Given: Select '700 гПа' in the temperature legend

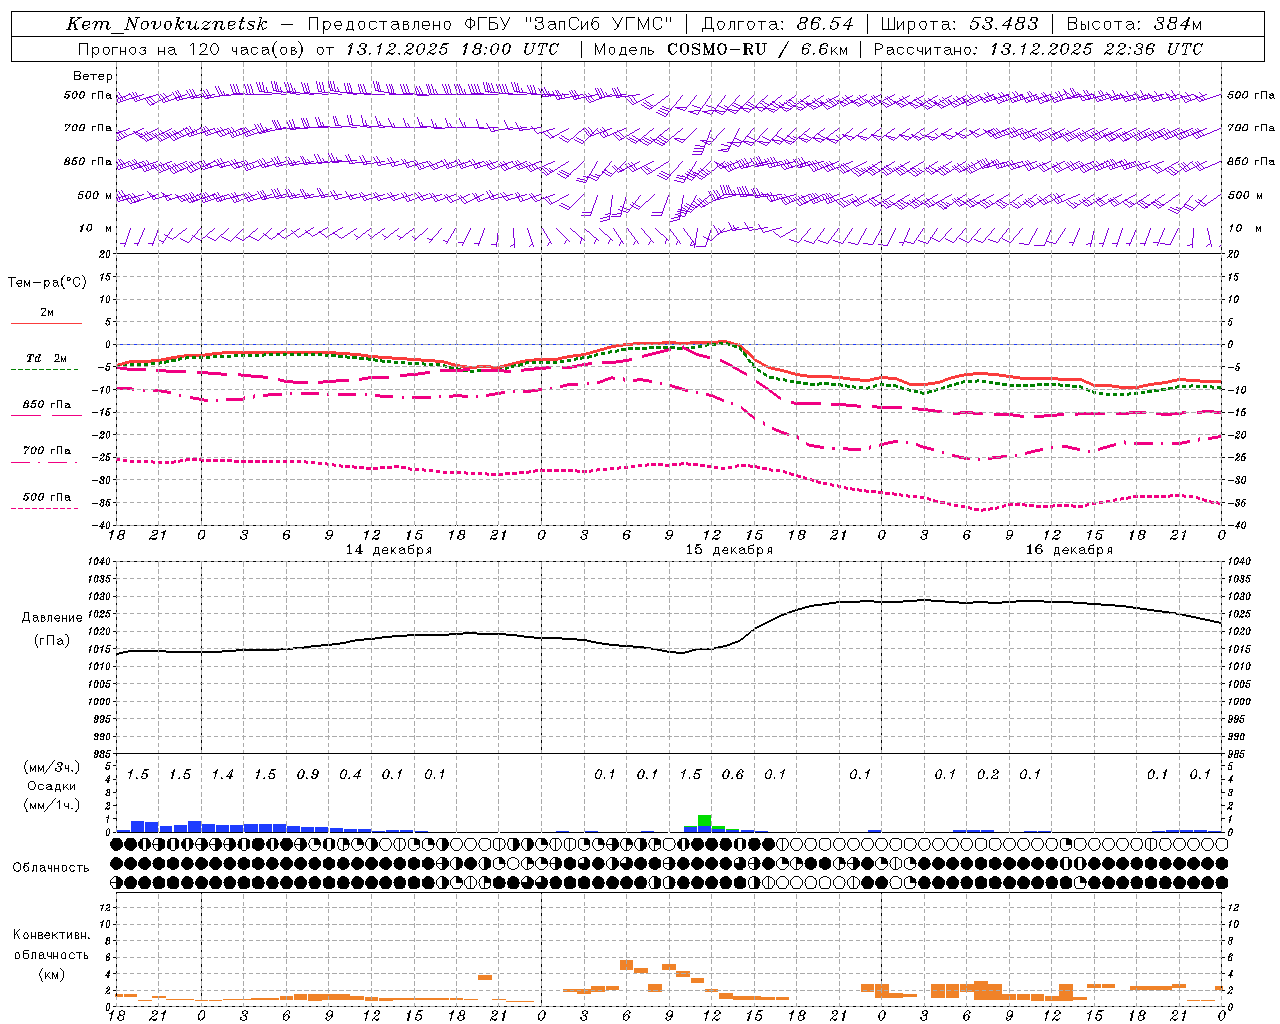Looking at the screenshot, I should (46, 451).
